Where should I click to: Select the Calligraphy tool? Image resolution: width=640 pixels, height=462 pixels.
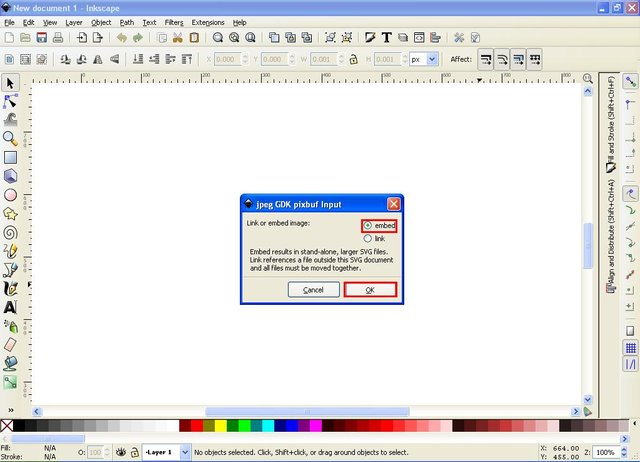[x=10, y=289]
